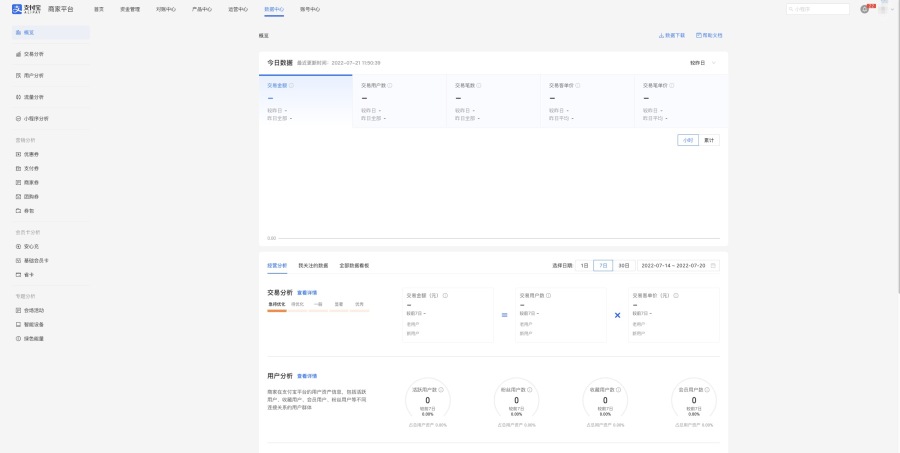
Task: Open date picker 2022-07-14 ~ 2022-07-20
Action: click(x=678, y=266)
